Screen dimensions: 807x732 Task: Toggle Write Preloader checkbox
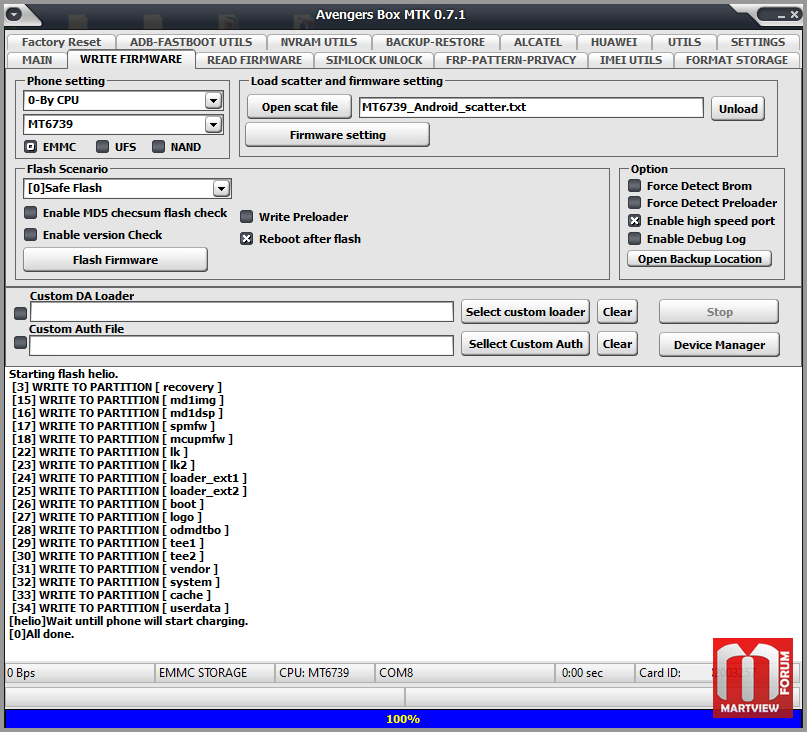coord(247,217)
